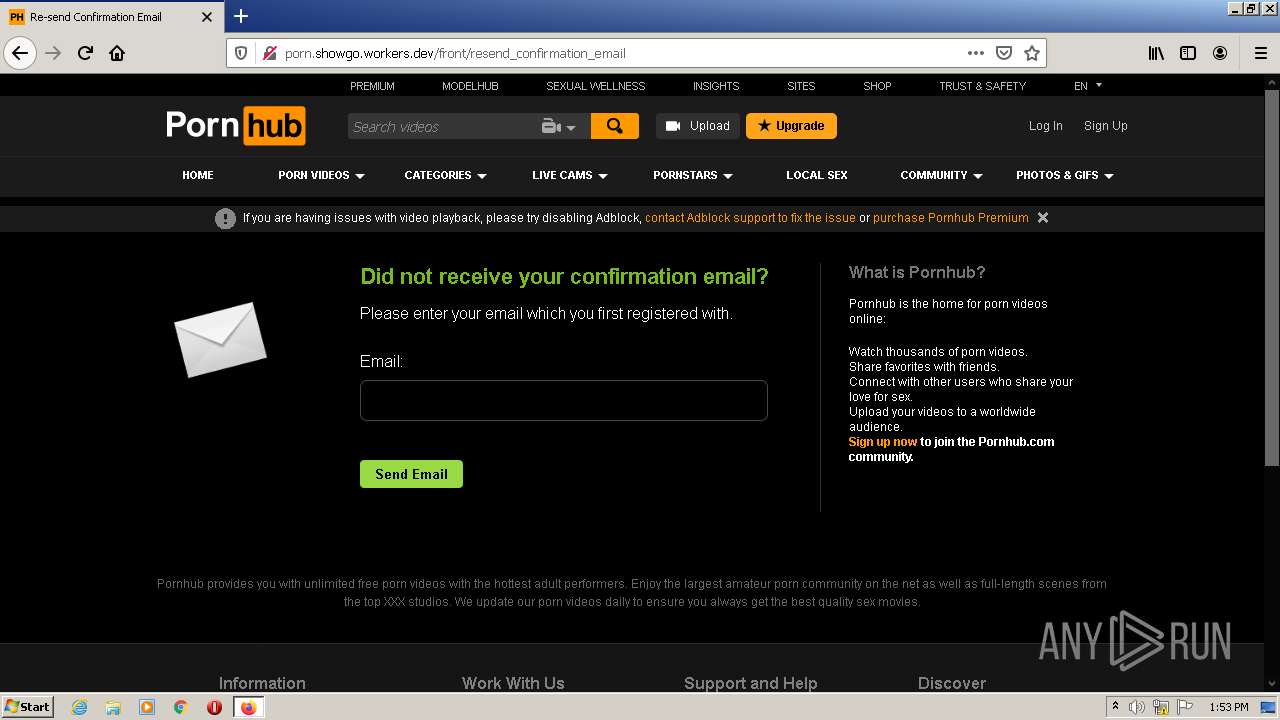Open TRUST & SAFETY top link
Viewport: 1280px width, 720px height.
coord(982,86)
